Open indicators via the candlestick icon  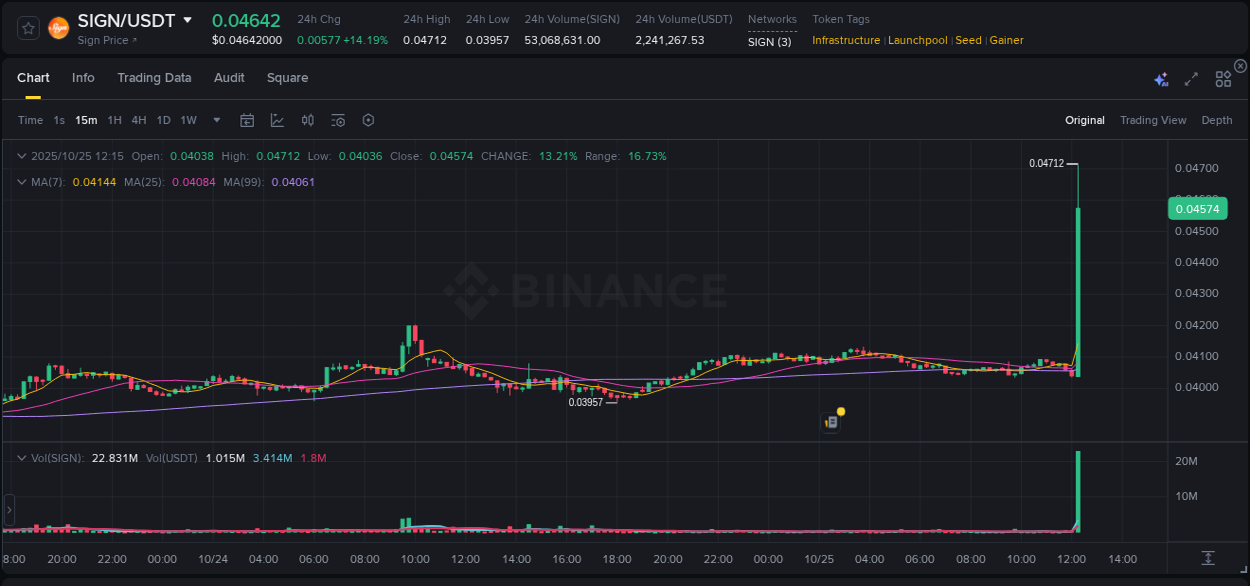coord(307,120)
